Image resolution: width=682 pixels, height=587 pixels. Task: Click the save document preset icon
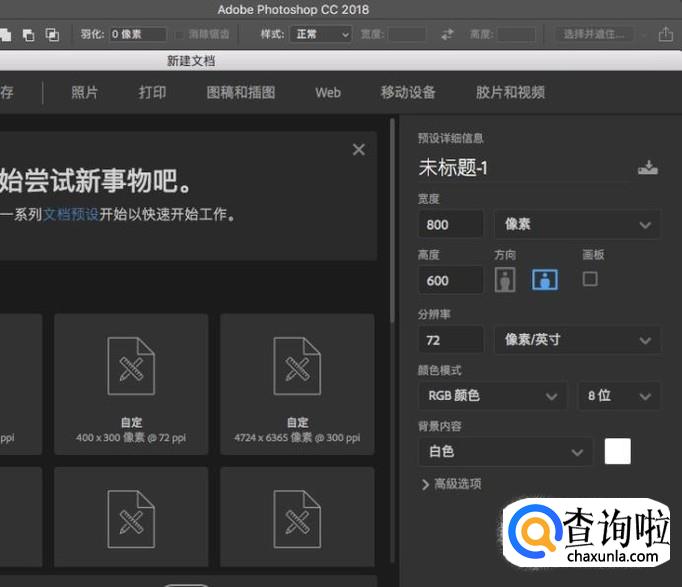(648, 167)
